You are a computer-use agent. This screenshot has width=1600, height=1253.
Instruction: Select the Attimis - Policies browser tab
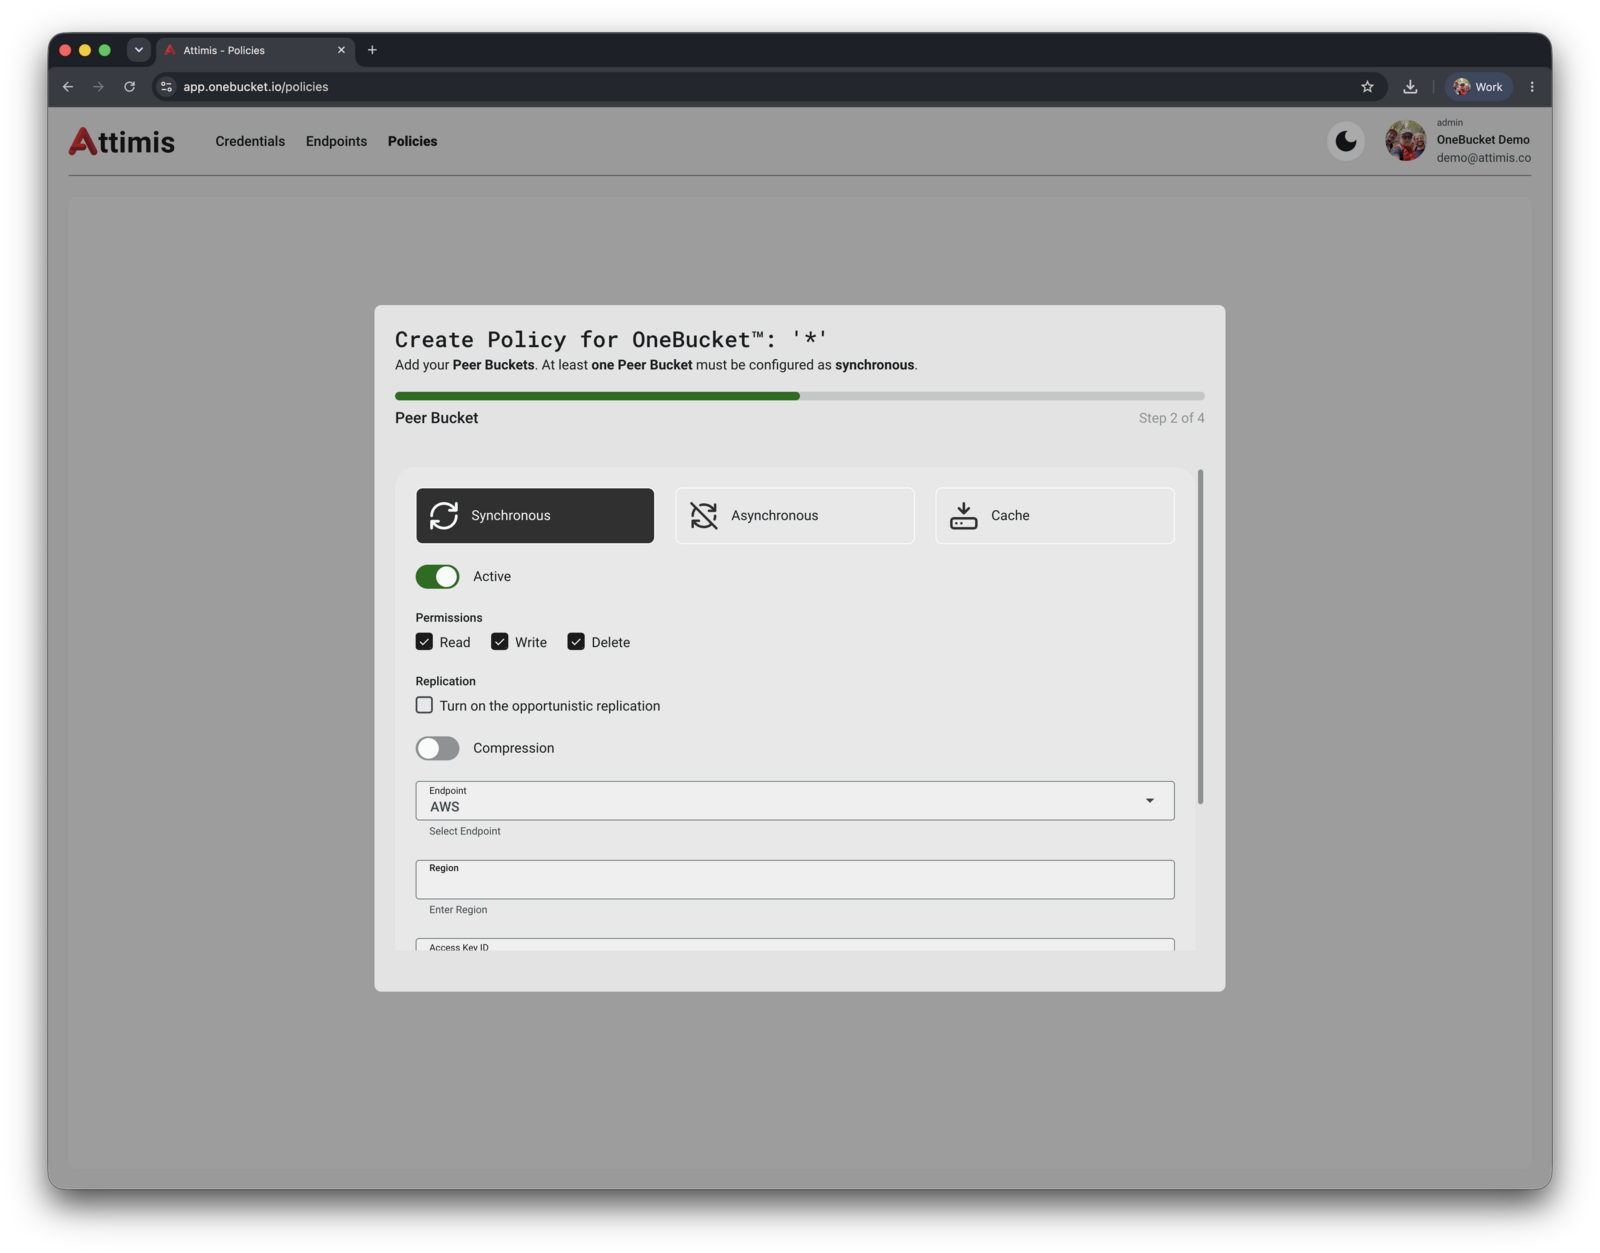(255, 50)
